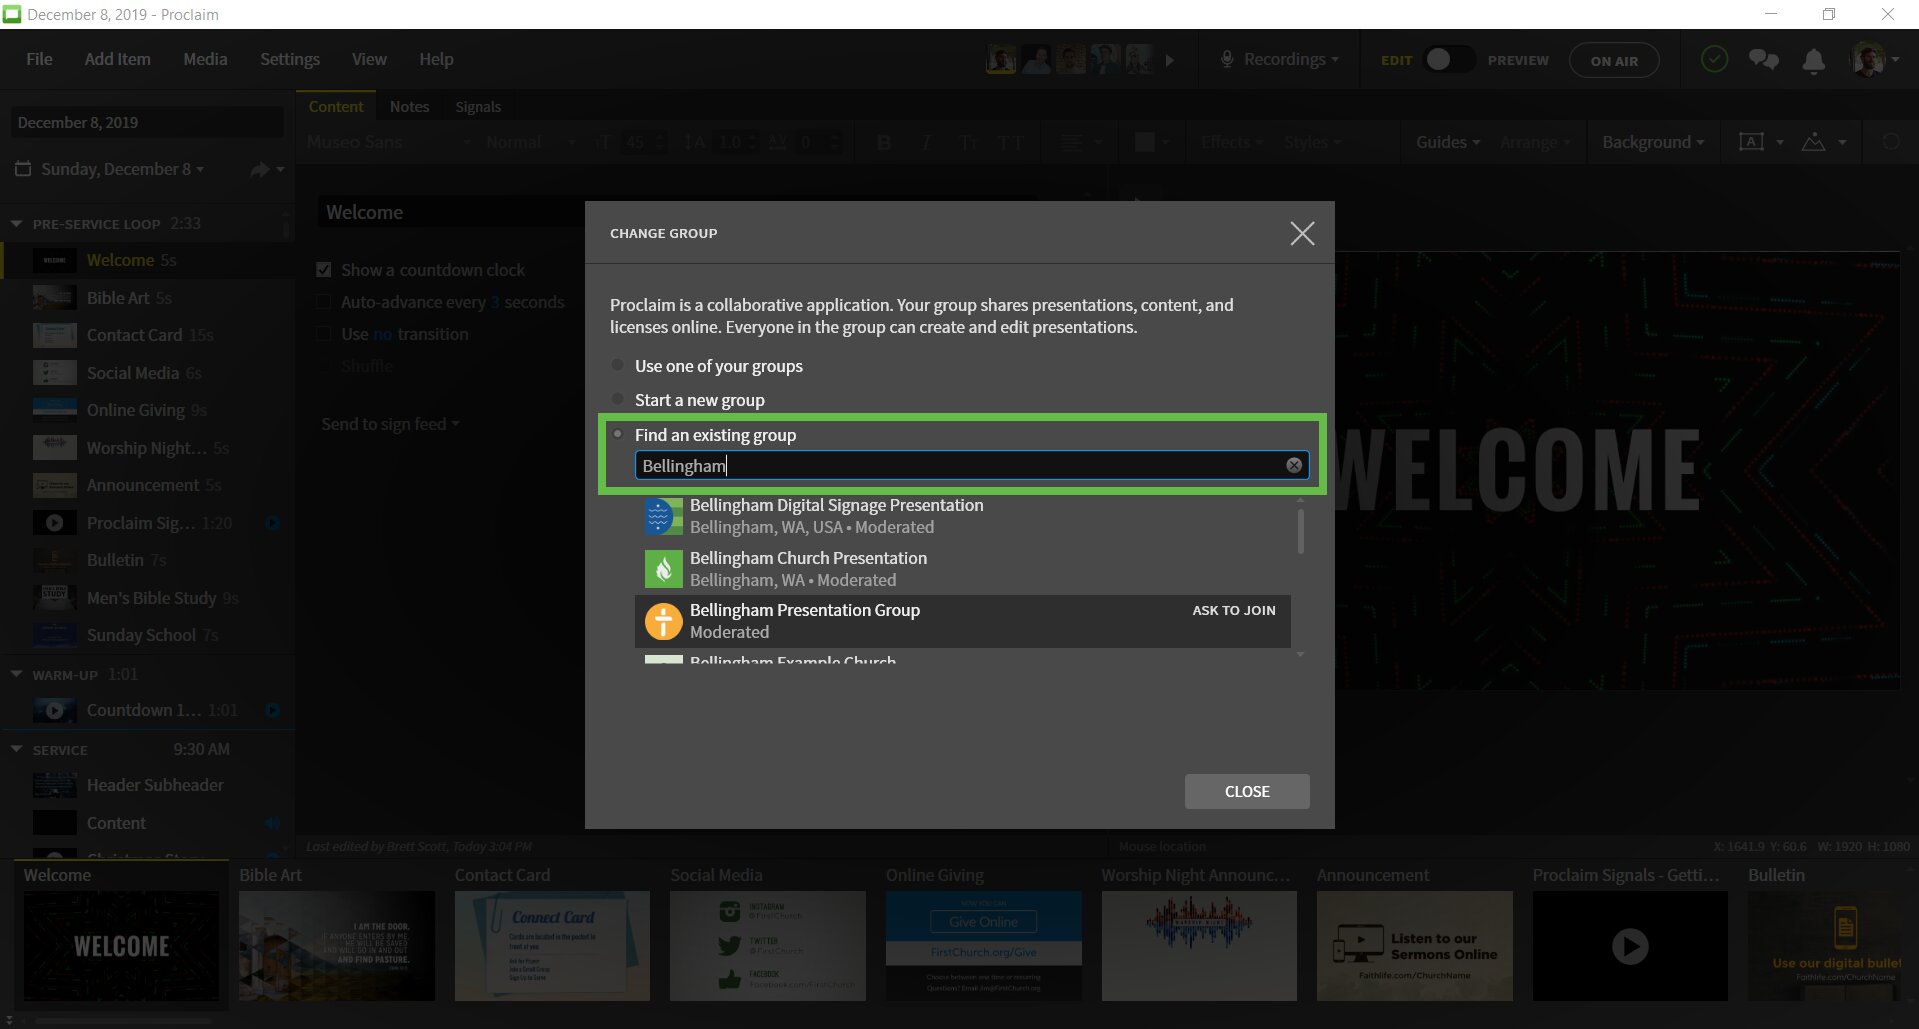1919x1029 pixels.
Task: Select the Sunday School item in service list
Action: (x=146, y=635)
